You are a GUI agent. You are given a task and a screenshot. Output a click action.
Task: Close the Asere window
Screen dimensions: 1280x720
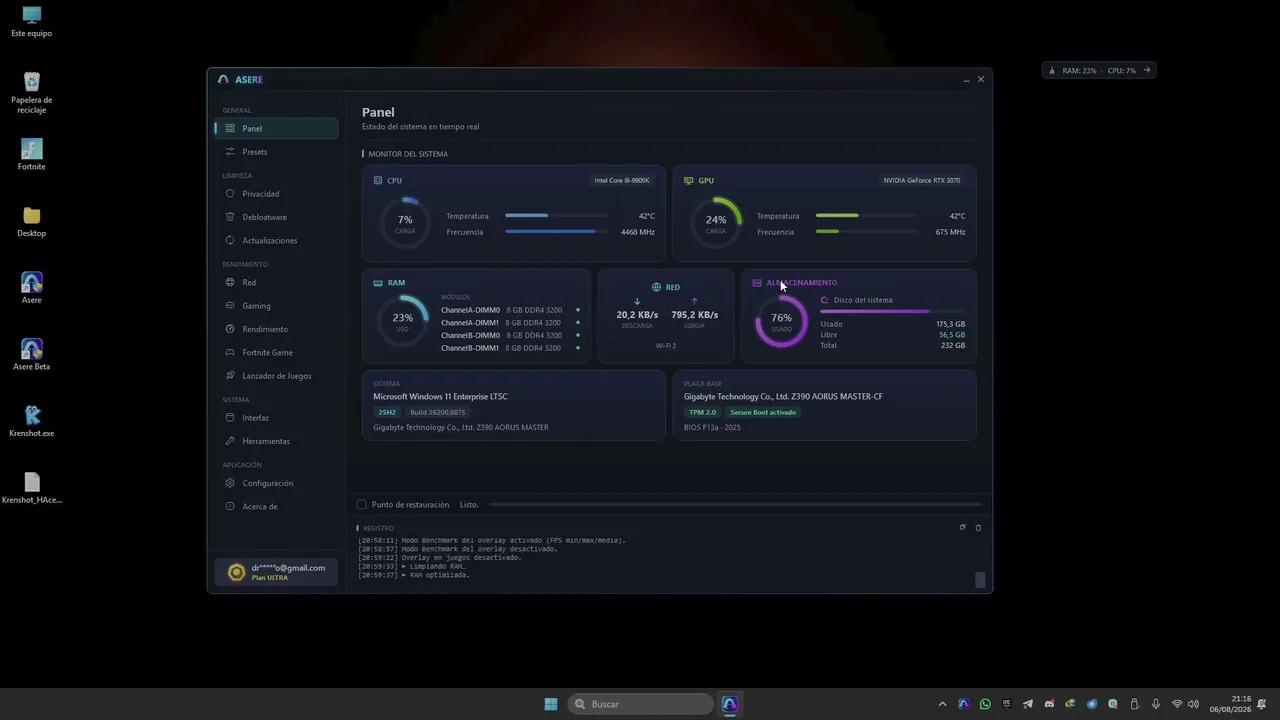(x=981, y=80)
